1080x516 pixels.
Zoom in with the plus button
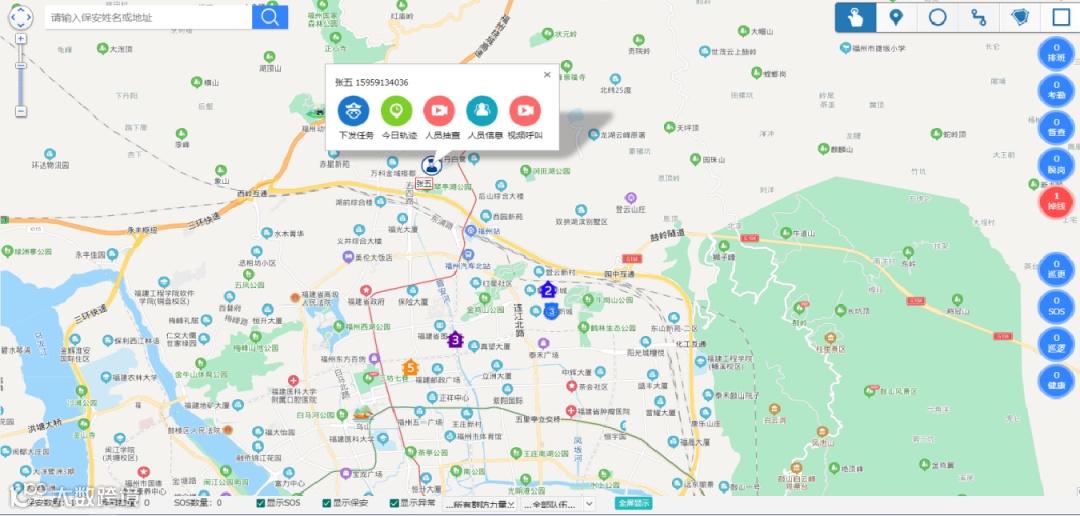coord(21,39)
